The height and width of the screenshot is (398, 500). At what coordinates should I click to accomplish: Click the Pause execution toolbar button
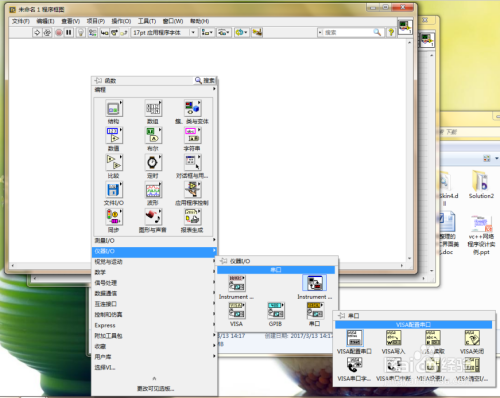click(x=69, y=32)
